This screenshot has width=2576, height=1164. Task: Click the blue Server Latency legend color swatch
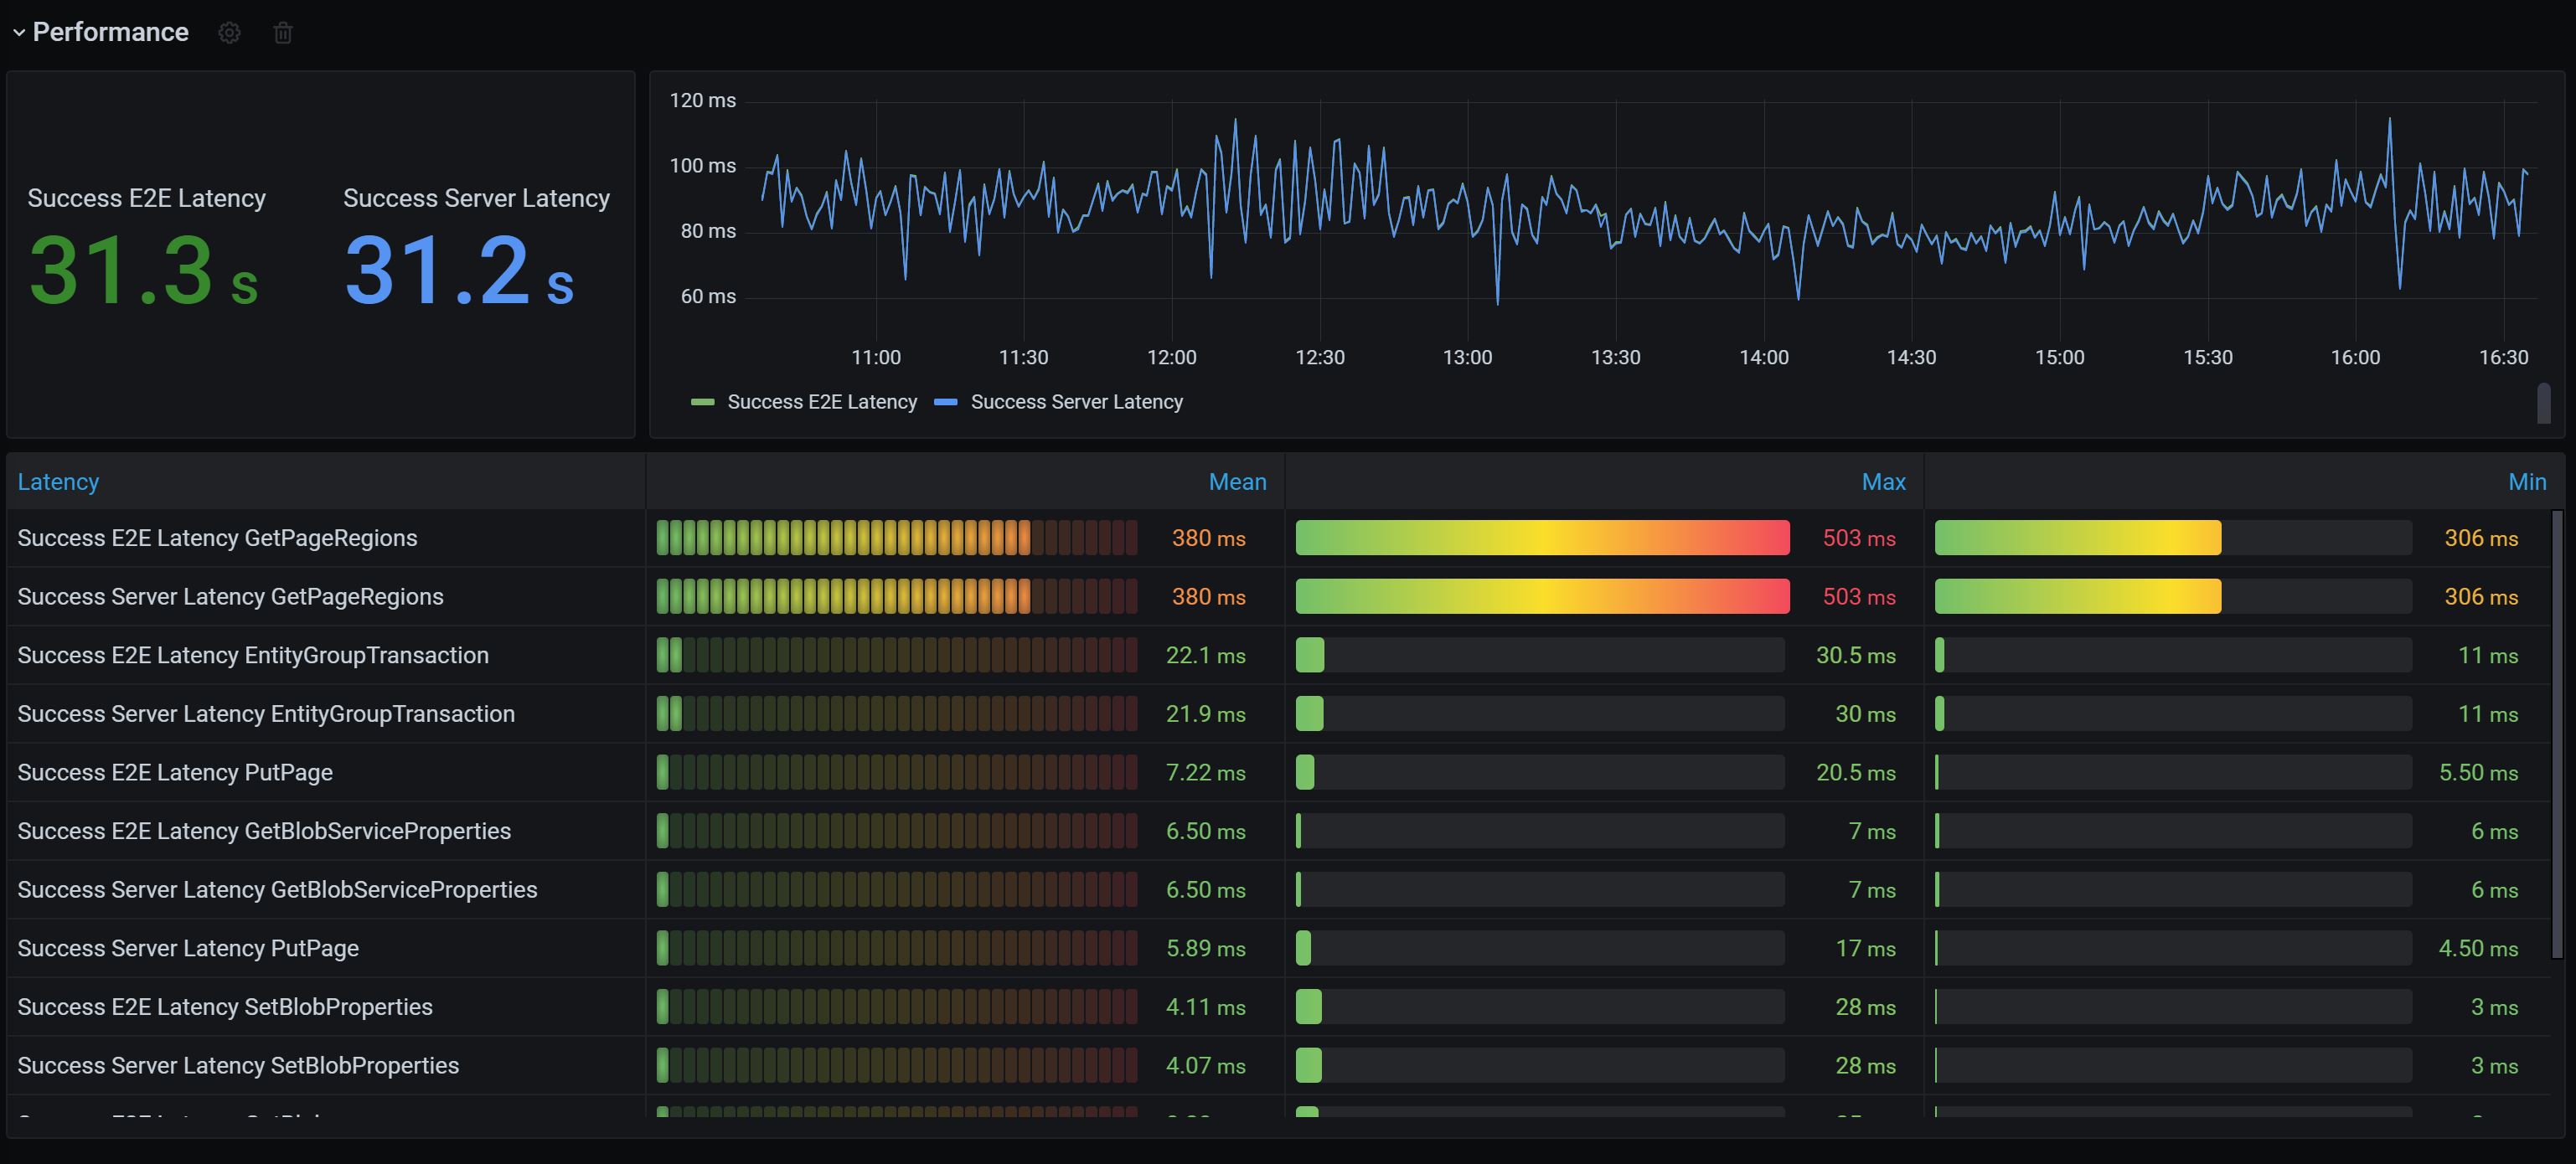tap(945, 402)
